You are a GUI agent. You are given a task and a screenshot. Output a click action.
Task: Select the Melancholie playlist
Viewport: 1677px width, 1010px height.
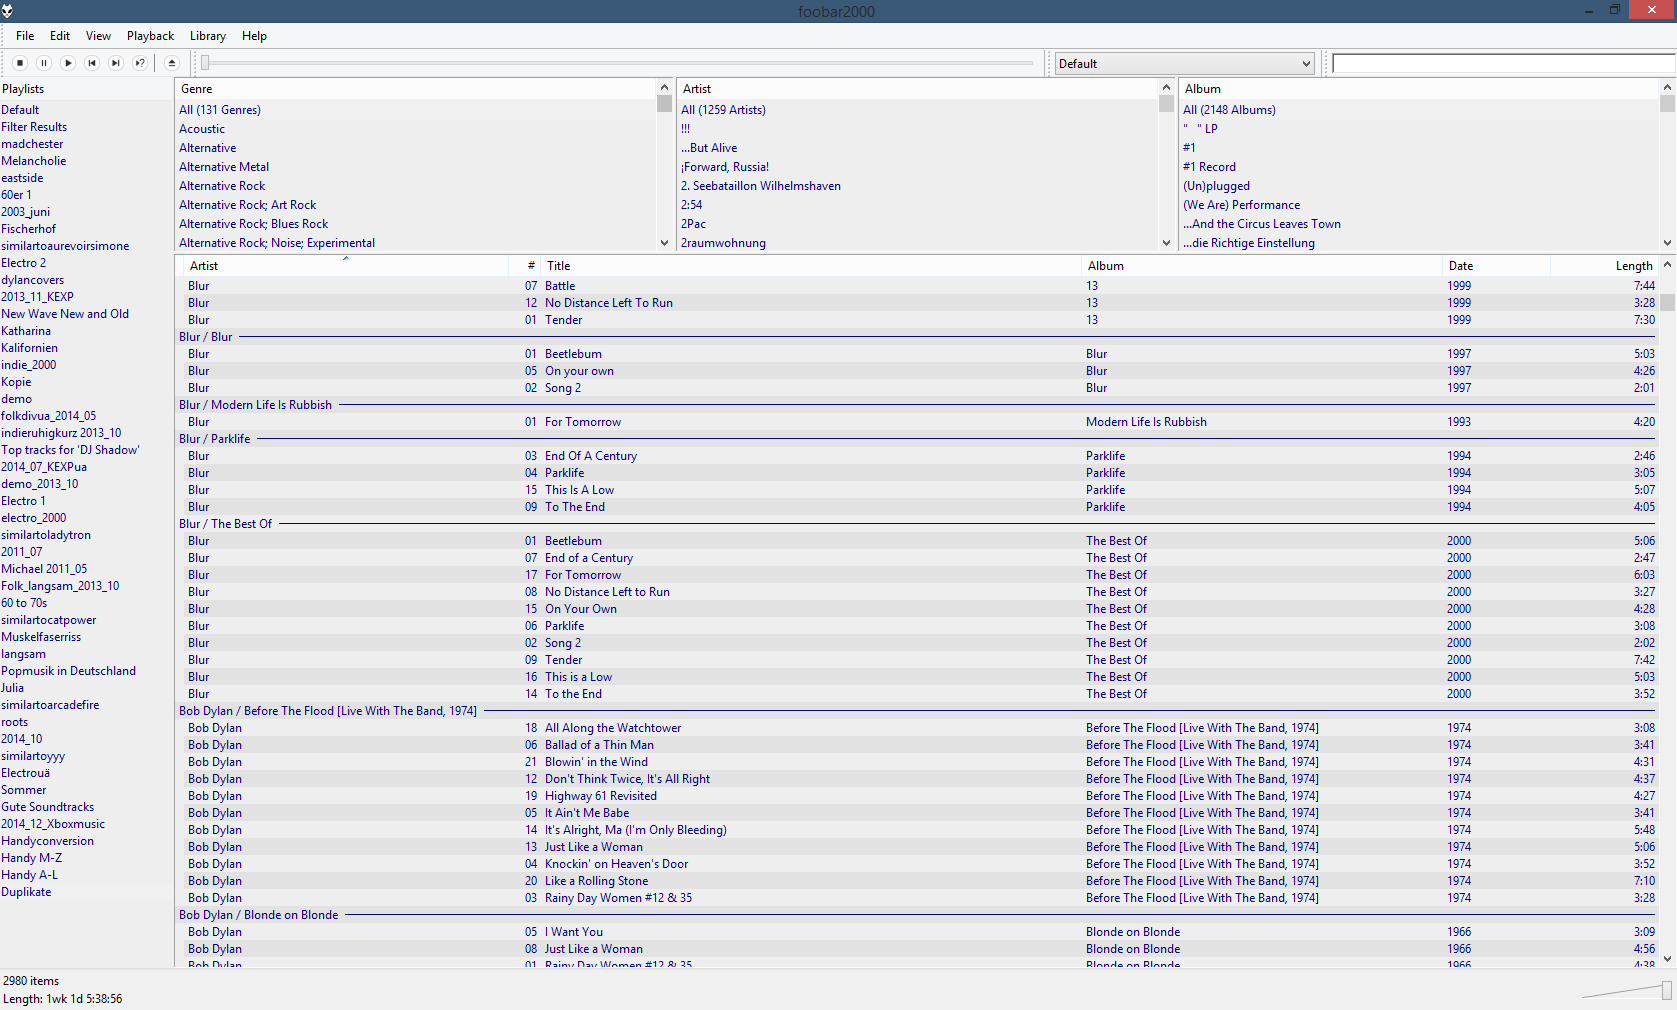click(x=34, y=161)
